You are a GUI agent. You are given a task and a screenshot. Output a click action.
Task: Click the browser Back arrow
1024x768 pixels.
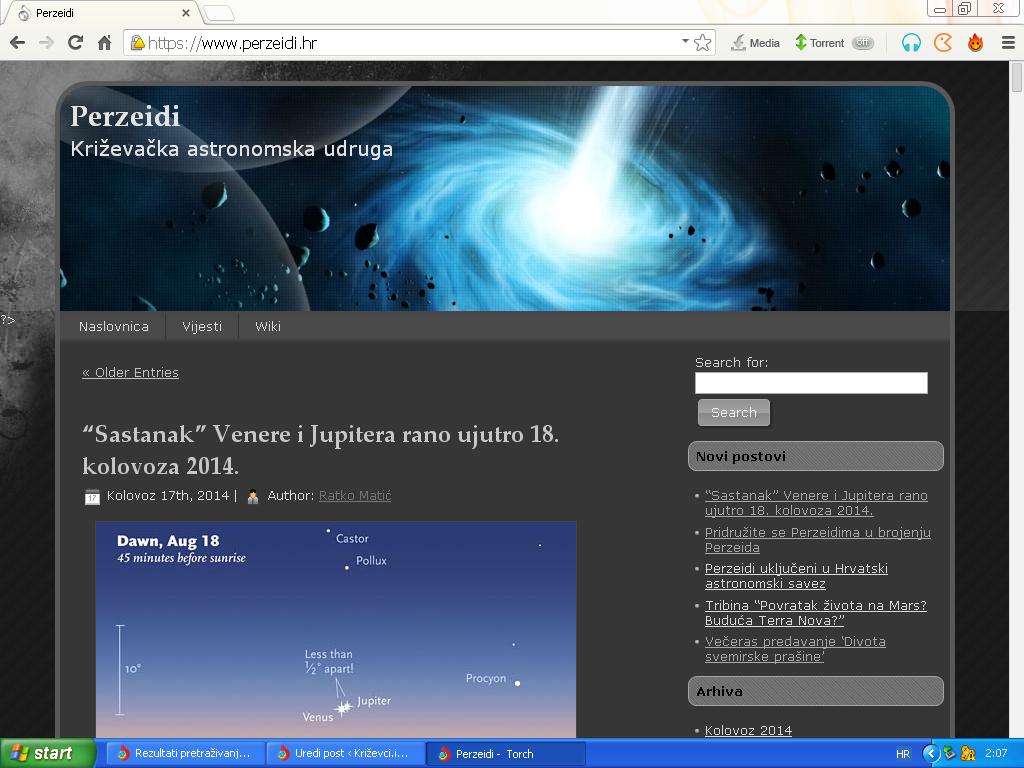(17, 42)
